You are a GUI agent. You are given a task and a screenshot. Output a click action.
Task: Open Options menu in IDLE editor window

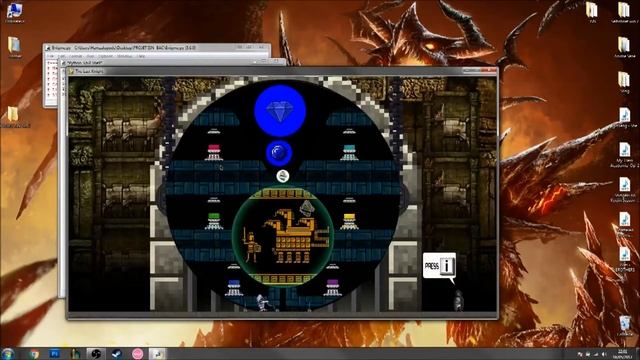point(105,56)
